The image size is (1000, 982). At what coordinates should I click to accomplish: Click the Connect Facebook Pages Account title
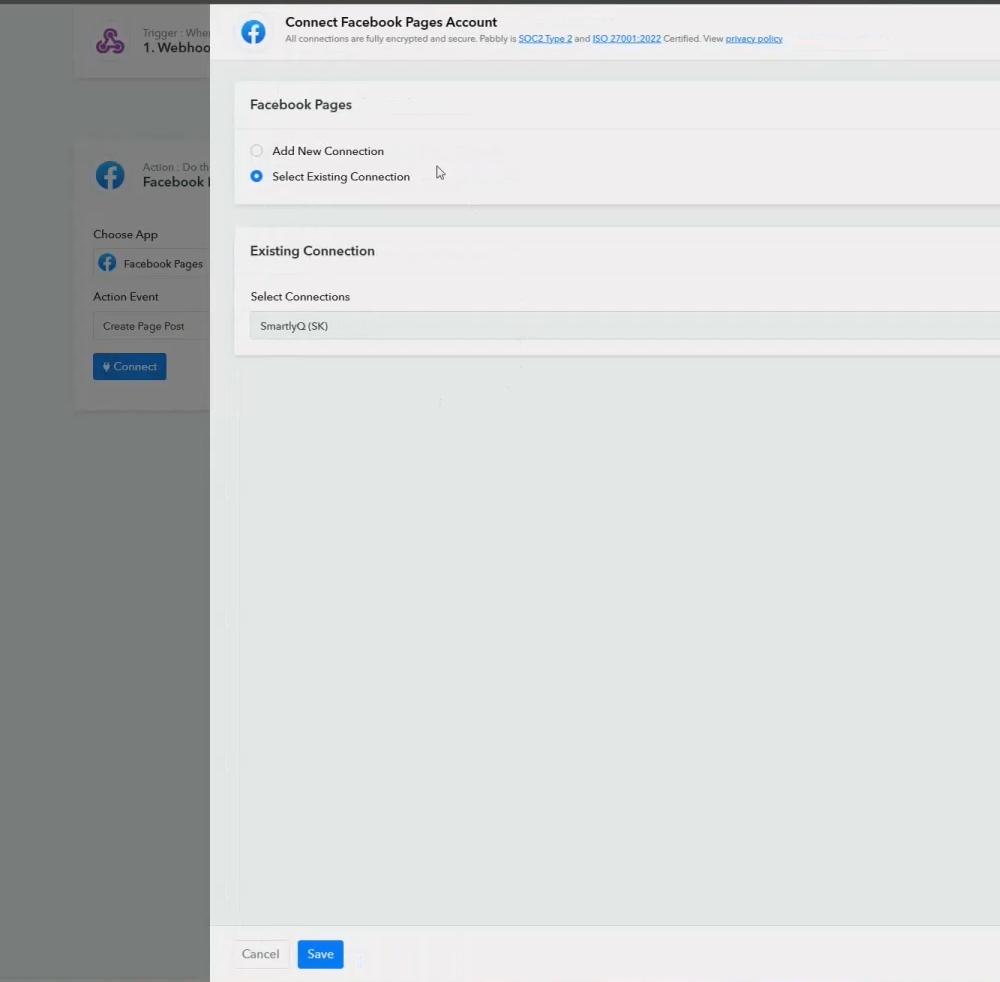click(391, 22)
